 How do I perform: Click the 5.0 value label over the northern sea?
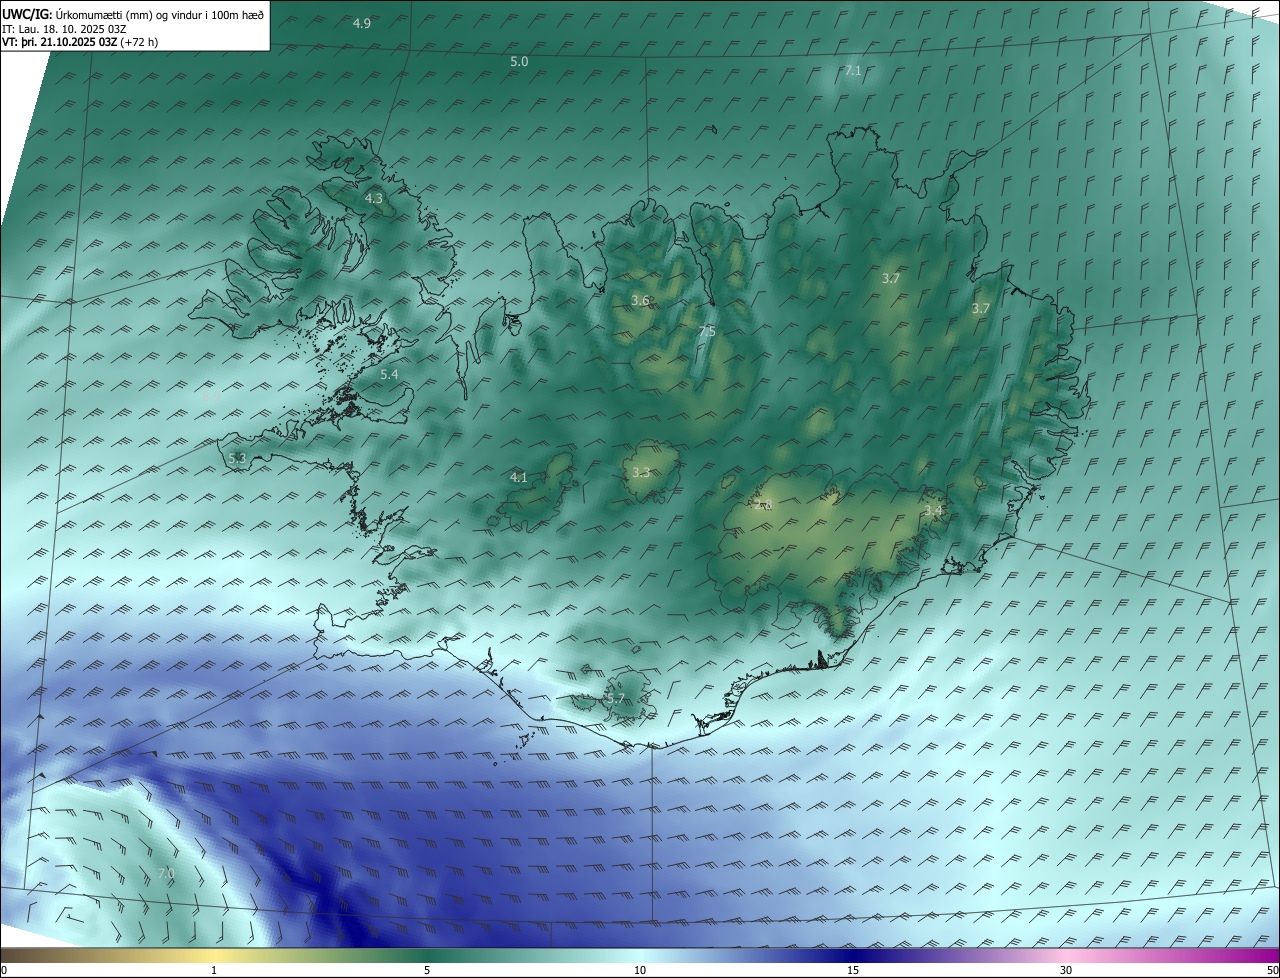(x=519, y=62)
